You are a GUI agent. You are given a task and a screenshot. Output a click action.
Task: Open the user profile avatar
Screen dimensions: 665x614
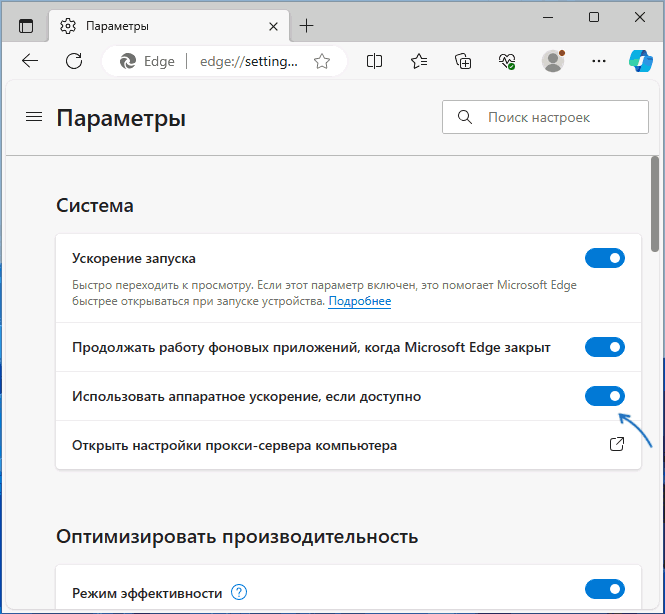[x=553, y=61]
